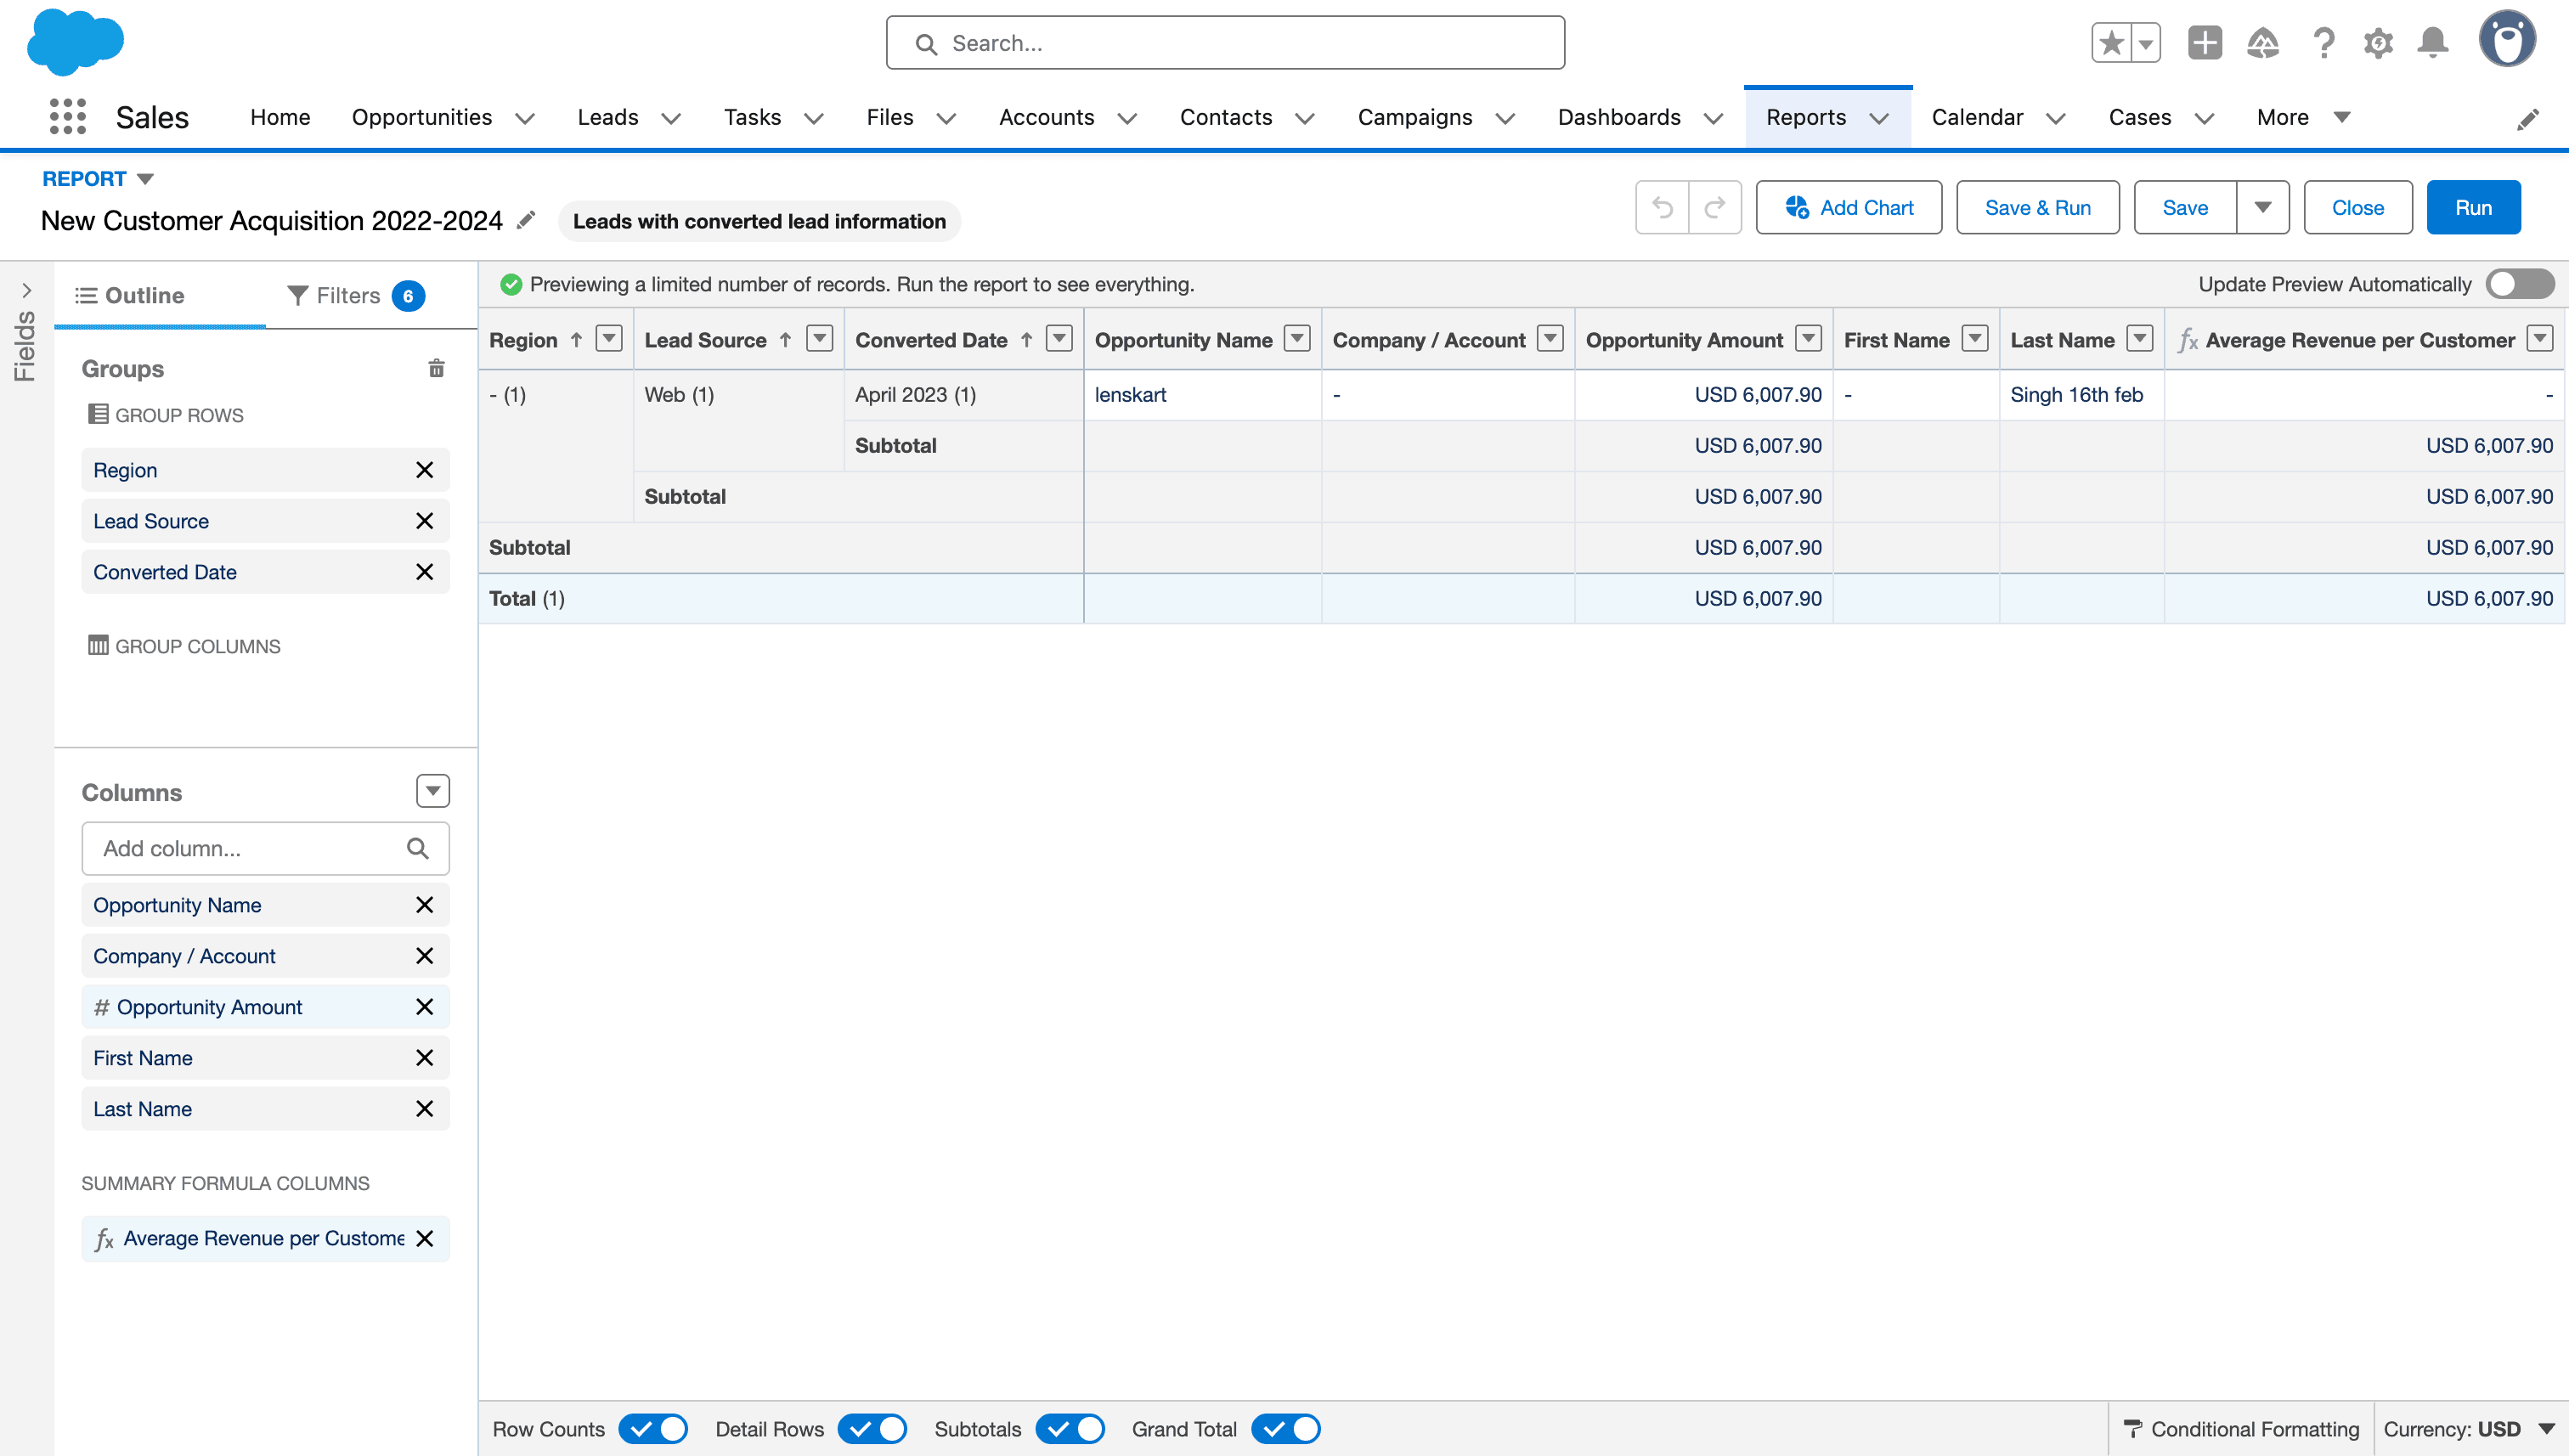Click the App Launcher grid icon
The image size is (2569, 1456).
click(x=67, y=117)
